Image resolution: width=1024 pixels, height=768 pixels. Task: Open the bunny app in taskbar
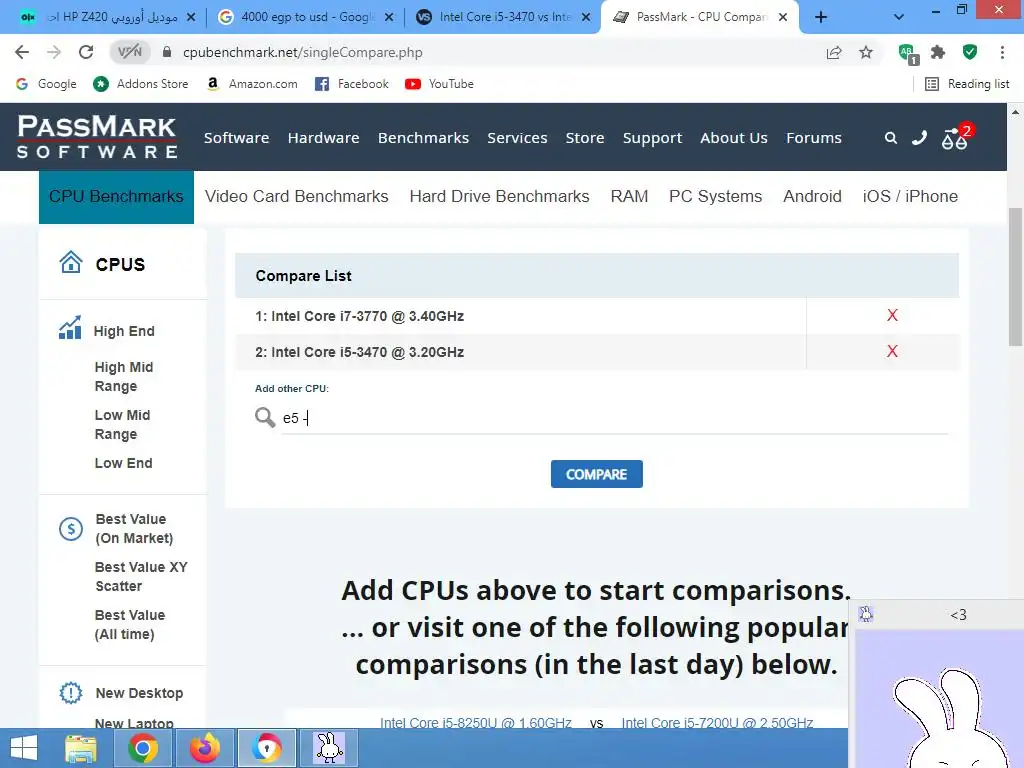(329, 748)
